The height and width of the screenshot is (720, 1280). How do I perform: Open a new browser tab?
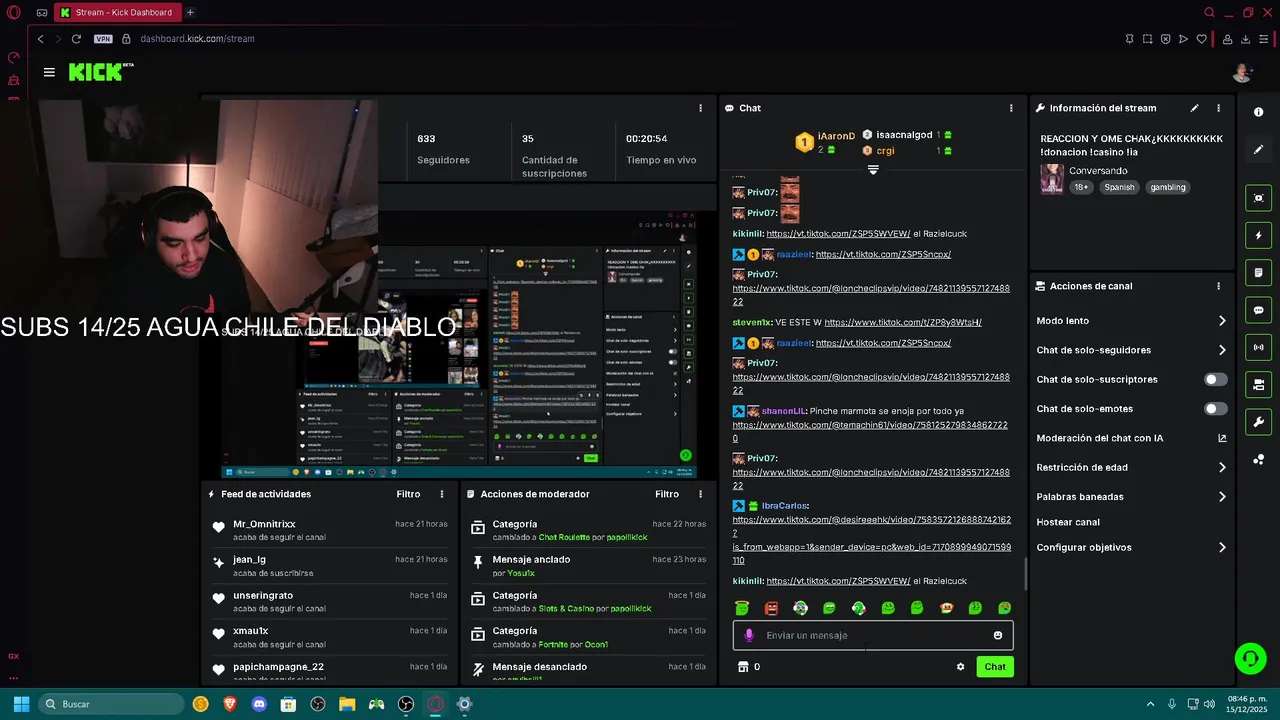pyautogui.click(x=190, y=12)
